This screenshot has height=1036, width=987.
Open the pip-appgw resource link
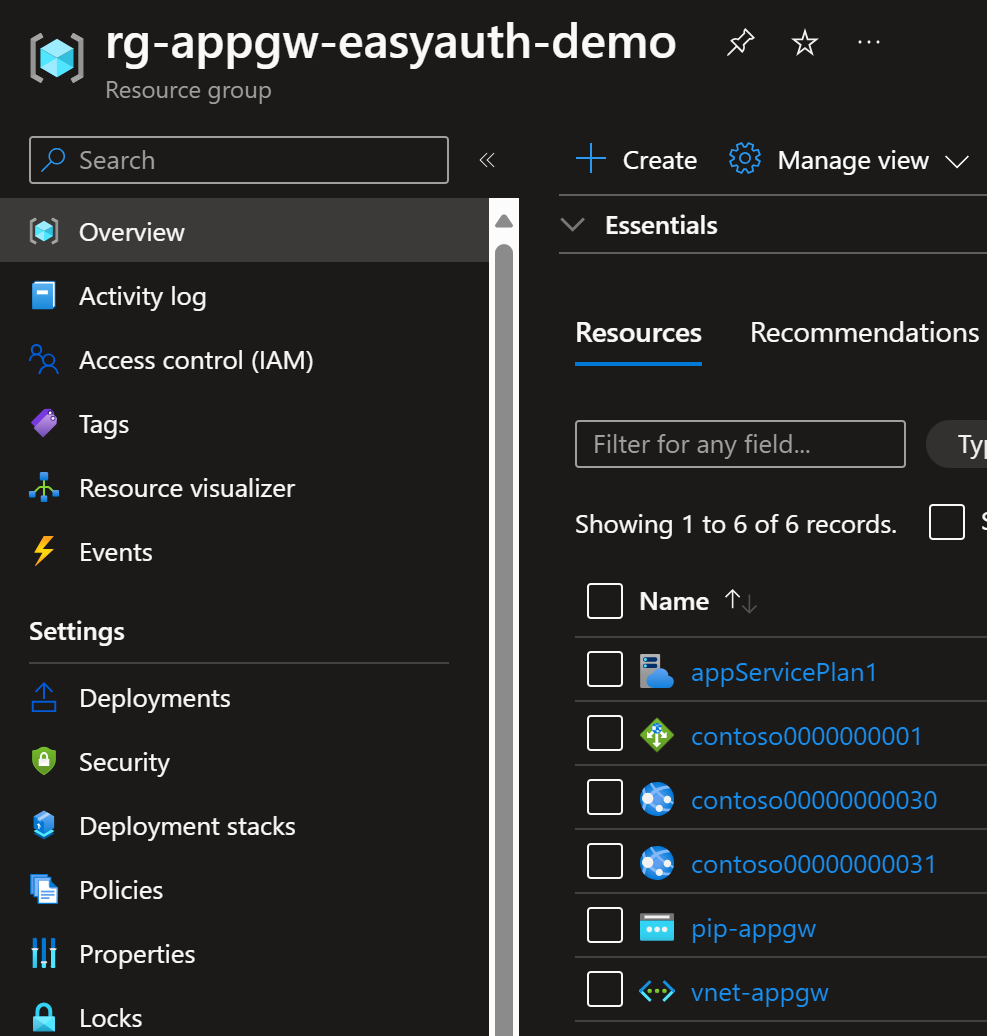(x=753, y=928)
